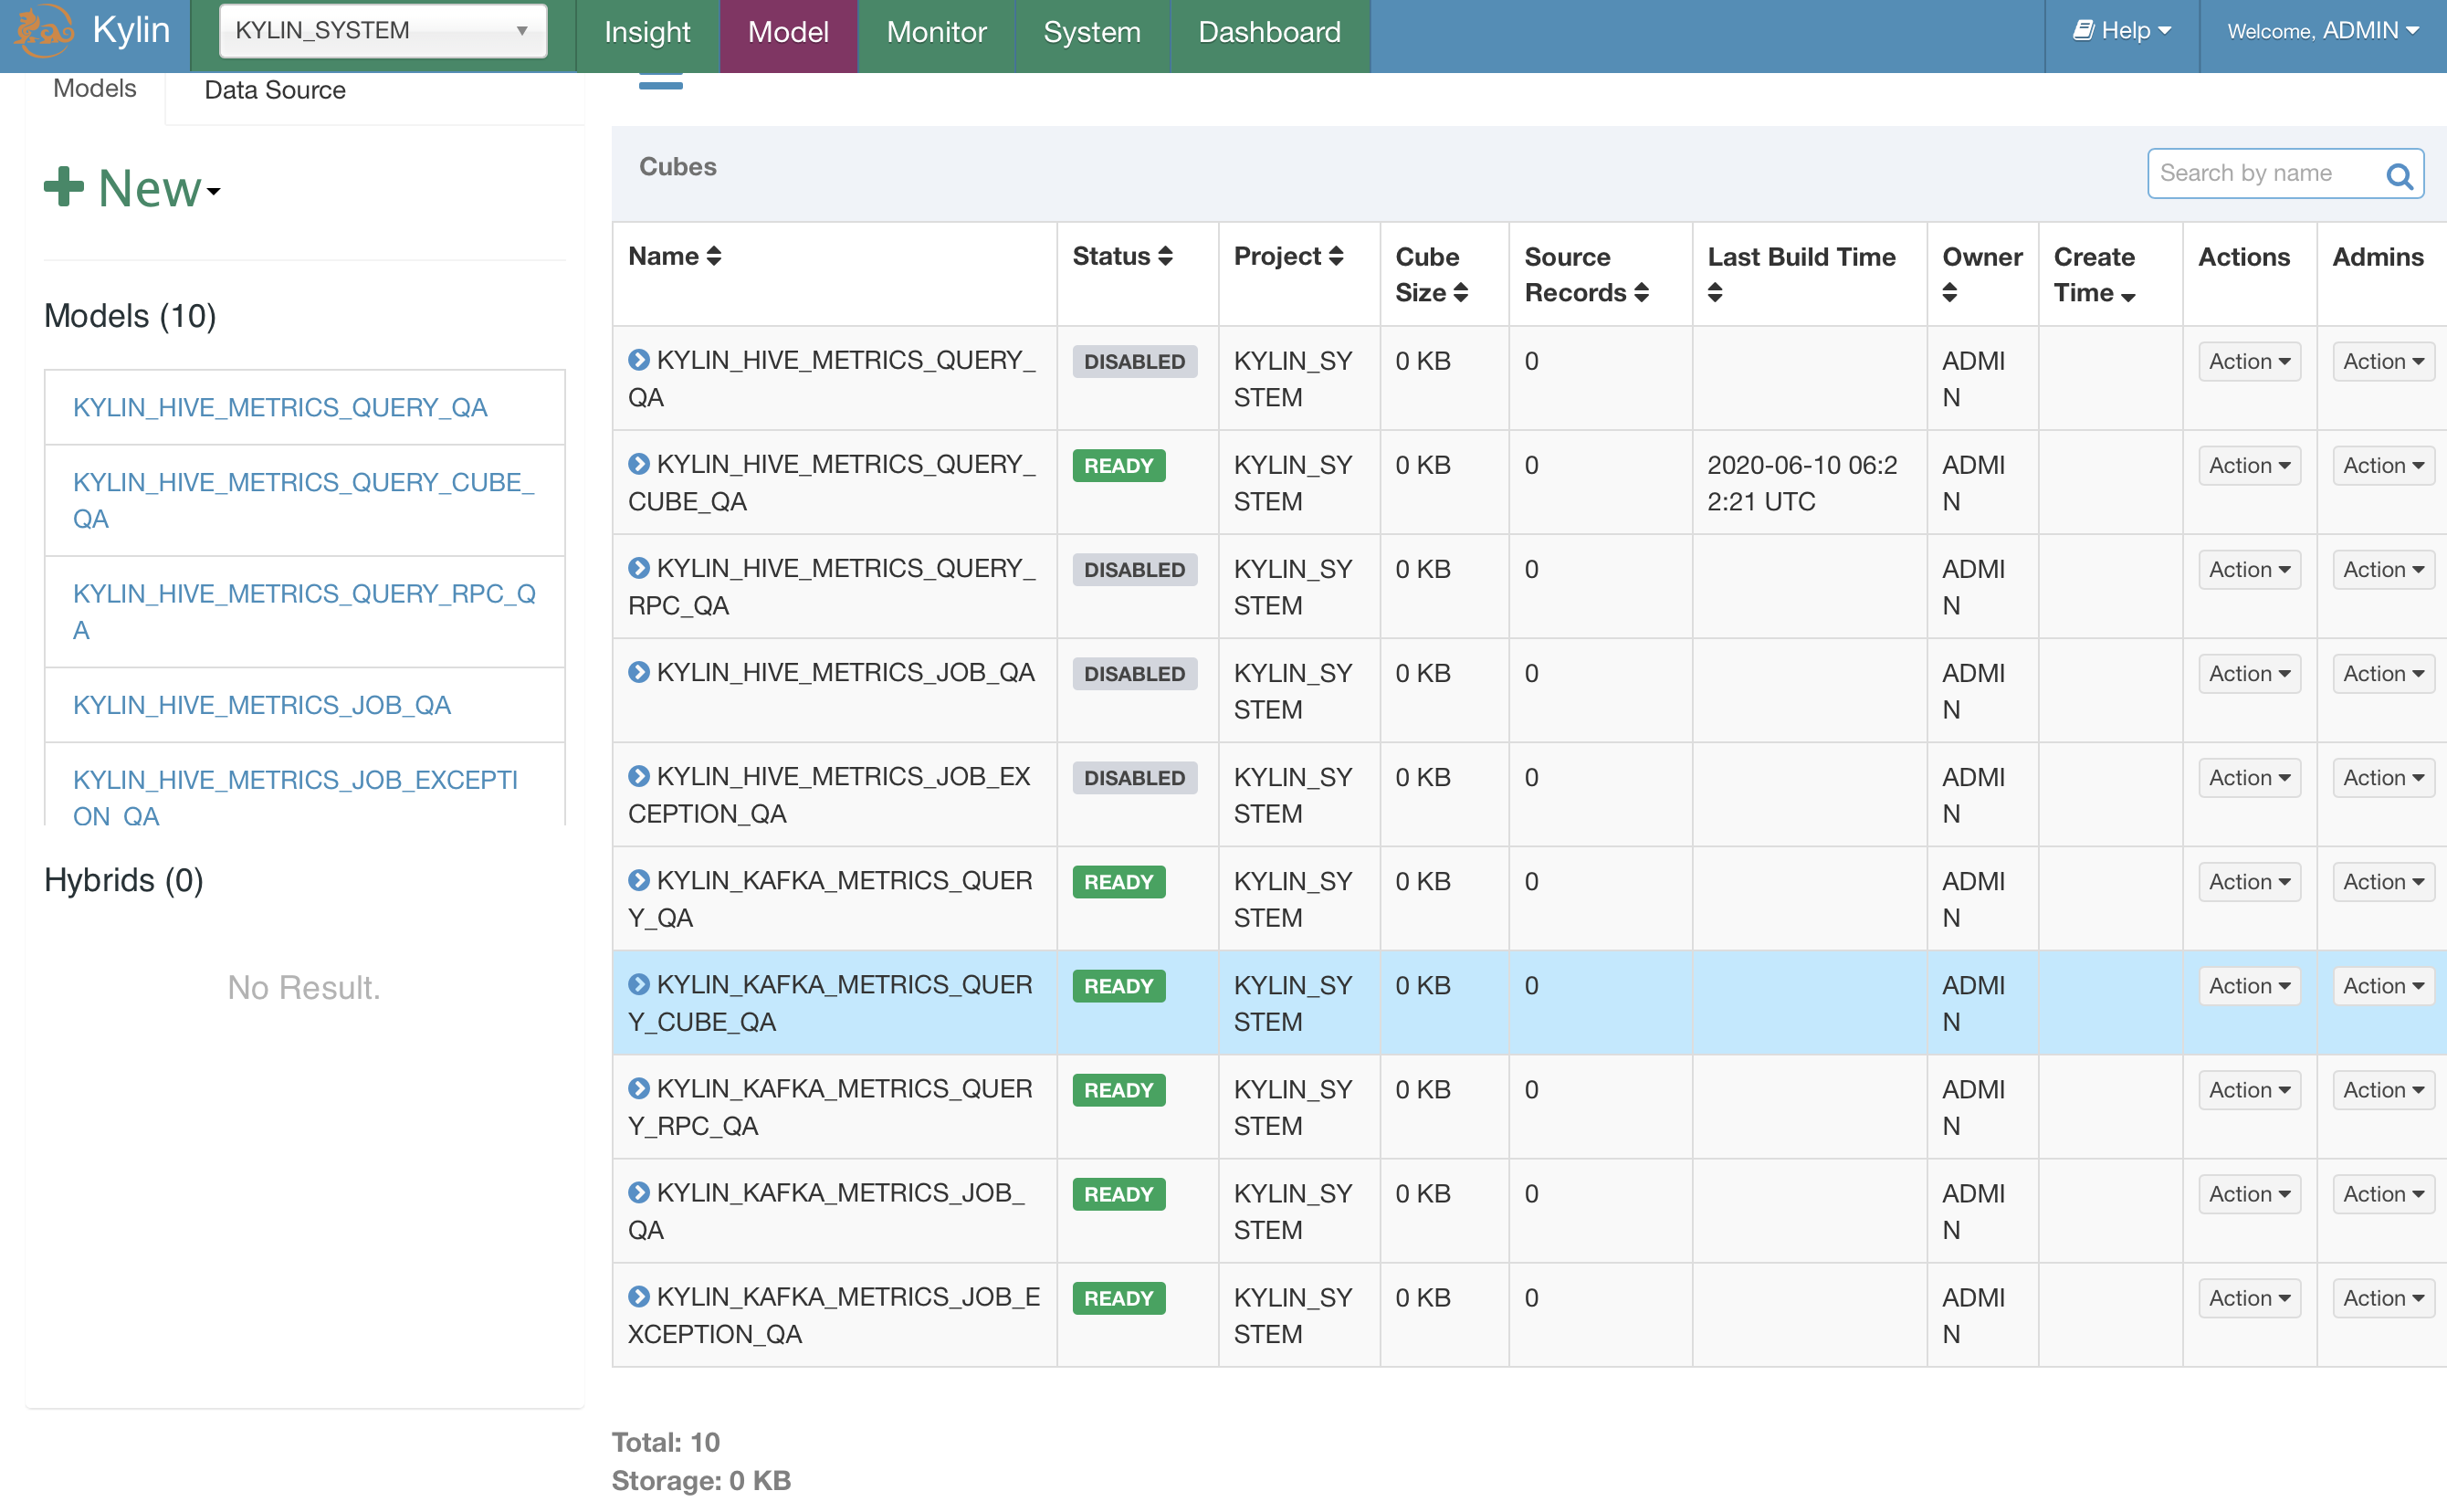
Task: Open Admins Action dropdown for KYLIN_KAFKA_METRICS_JOB_EXCEPTION_QA
Action: (2383, 1298)
